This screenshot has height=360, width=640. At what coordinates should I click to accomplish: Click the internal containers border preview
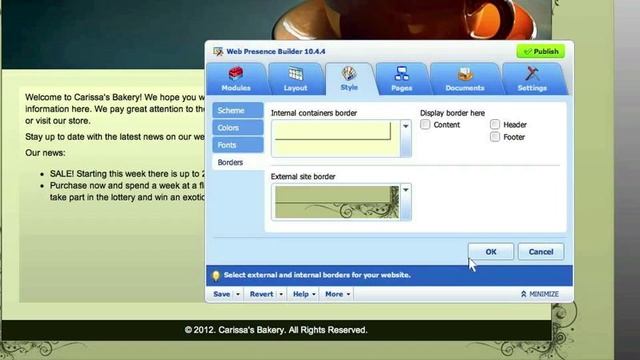click(336, 138)
